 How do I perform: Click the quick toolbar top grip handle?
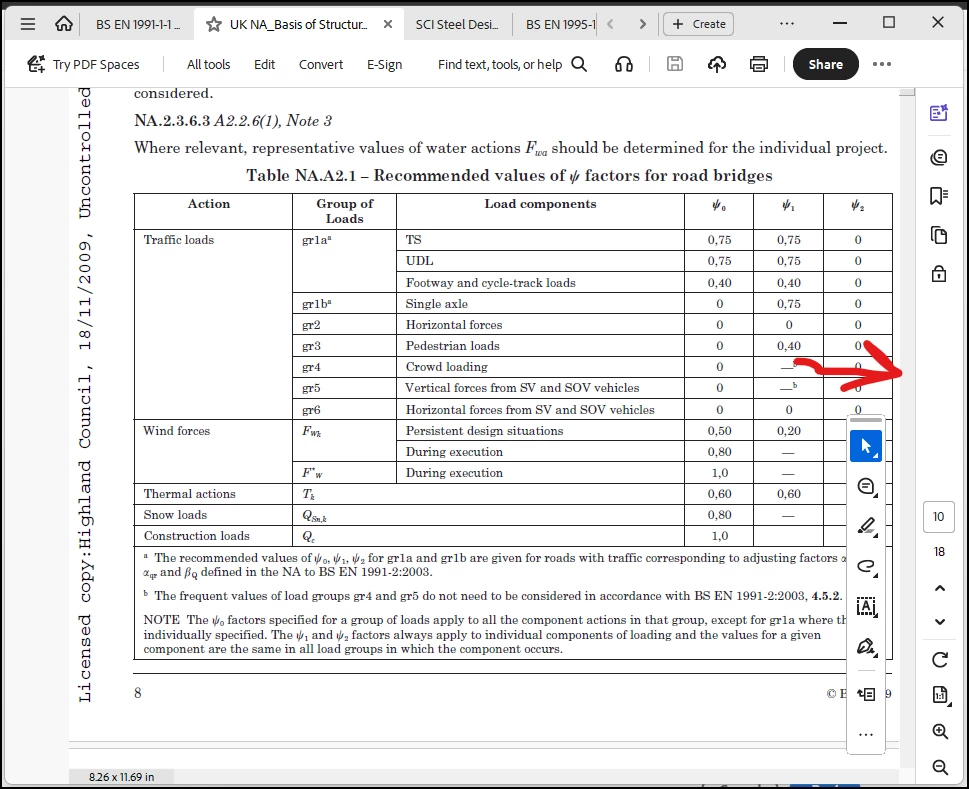pyautogui.click(x=866, y=420)
